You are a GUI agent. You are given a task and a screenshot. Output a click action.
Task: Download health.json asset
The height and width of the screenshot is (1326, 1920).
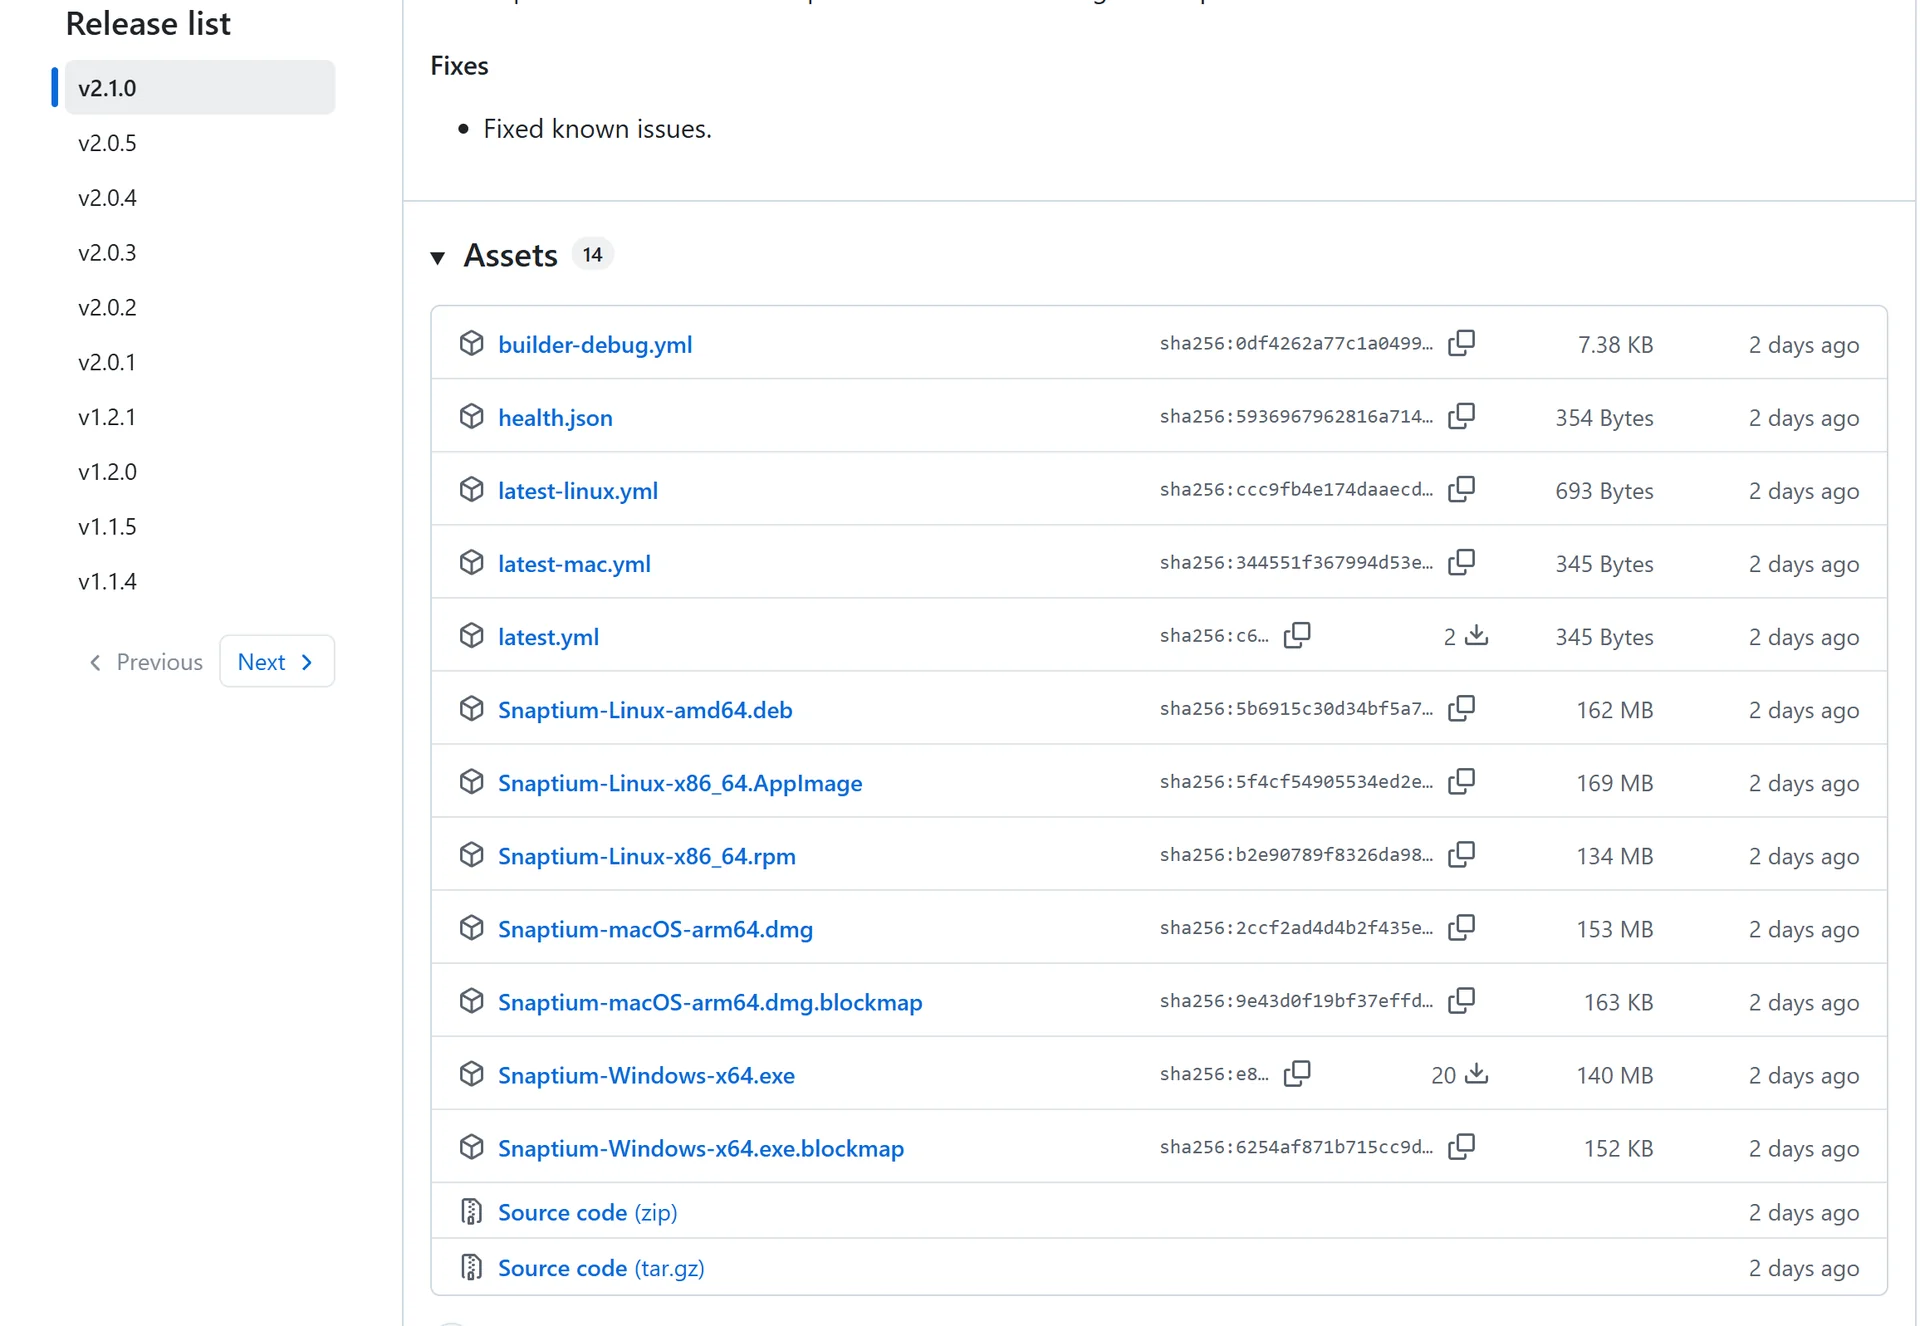point(555,417)
